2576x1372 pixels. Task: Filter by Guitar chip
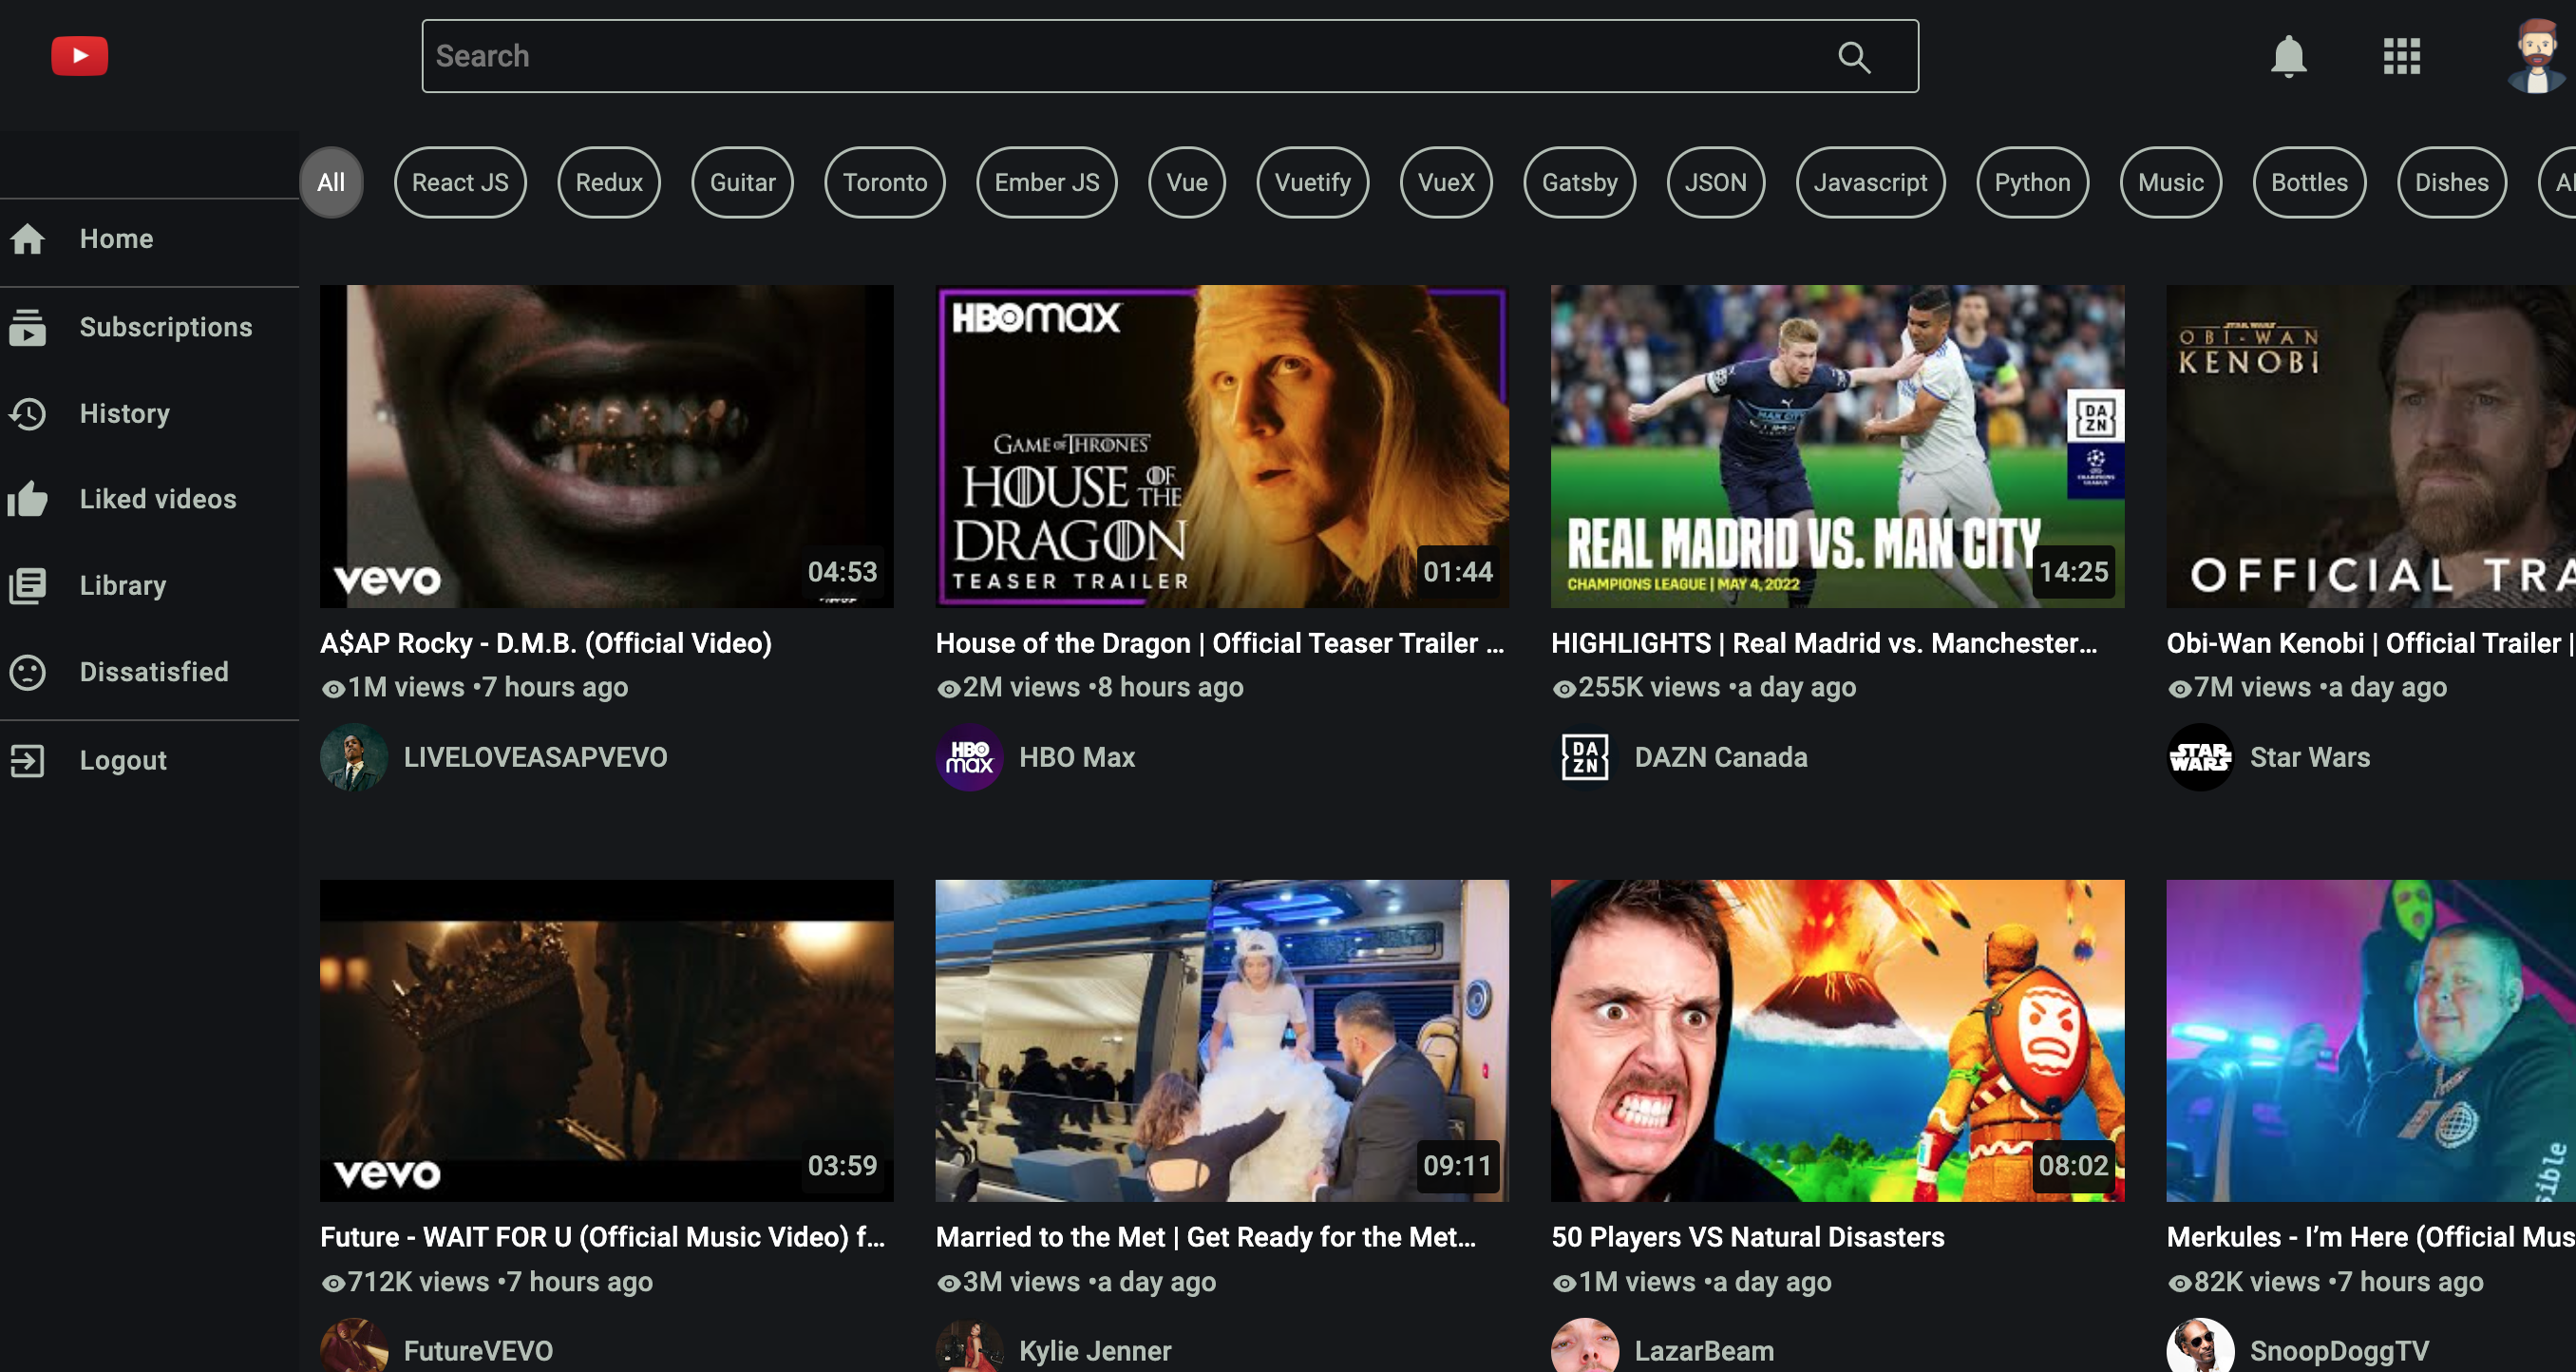pos(742,182)
